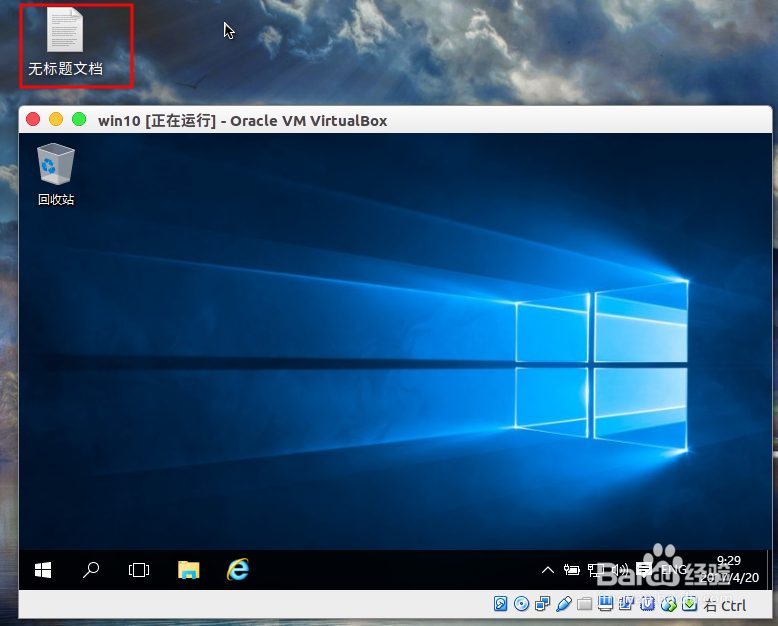Open the Windows Start menu
The width and height of the screenshot is (778, 626).
43,570
